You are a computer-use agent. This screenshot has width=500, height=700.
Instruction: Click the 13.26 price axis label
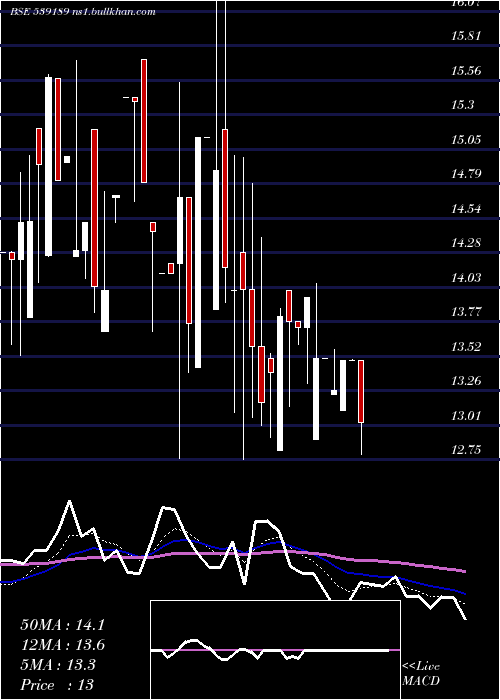coord(466,381)
